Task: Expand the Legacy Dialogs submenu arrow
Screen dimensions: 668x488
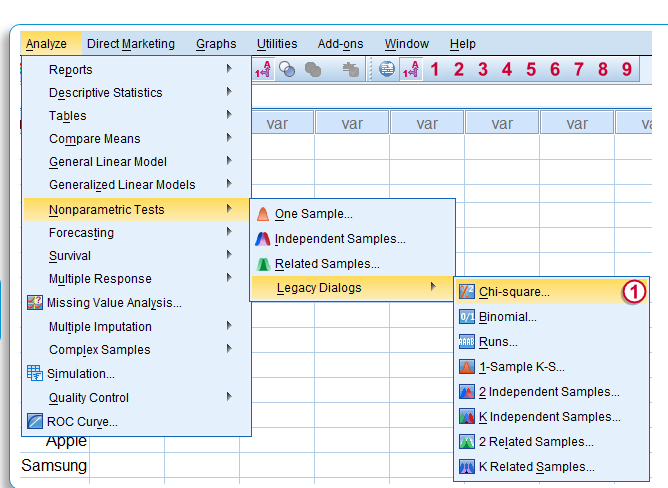Action: [433, 287]
